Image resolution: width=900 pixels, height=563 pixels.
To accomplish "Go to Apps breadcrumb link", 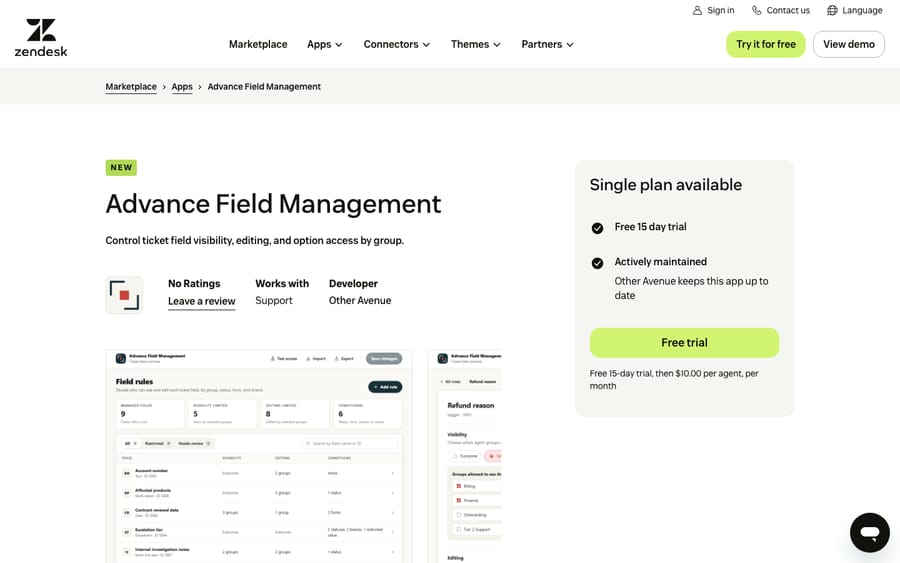I will 182,87.
